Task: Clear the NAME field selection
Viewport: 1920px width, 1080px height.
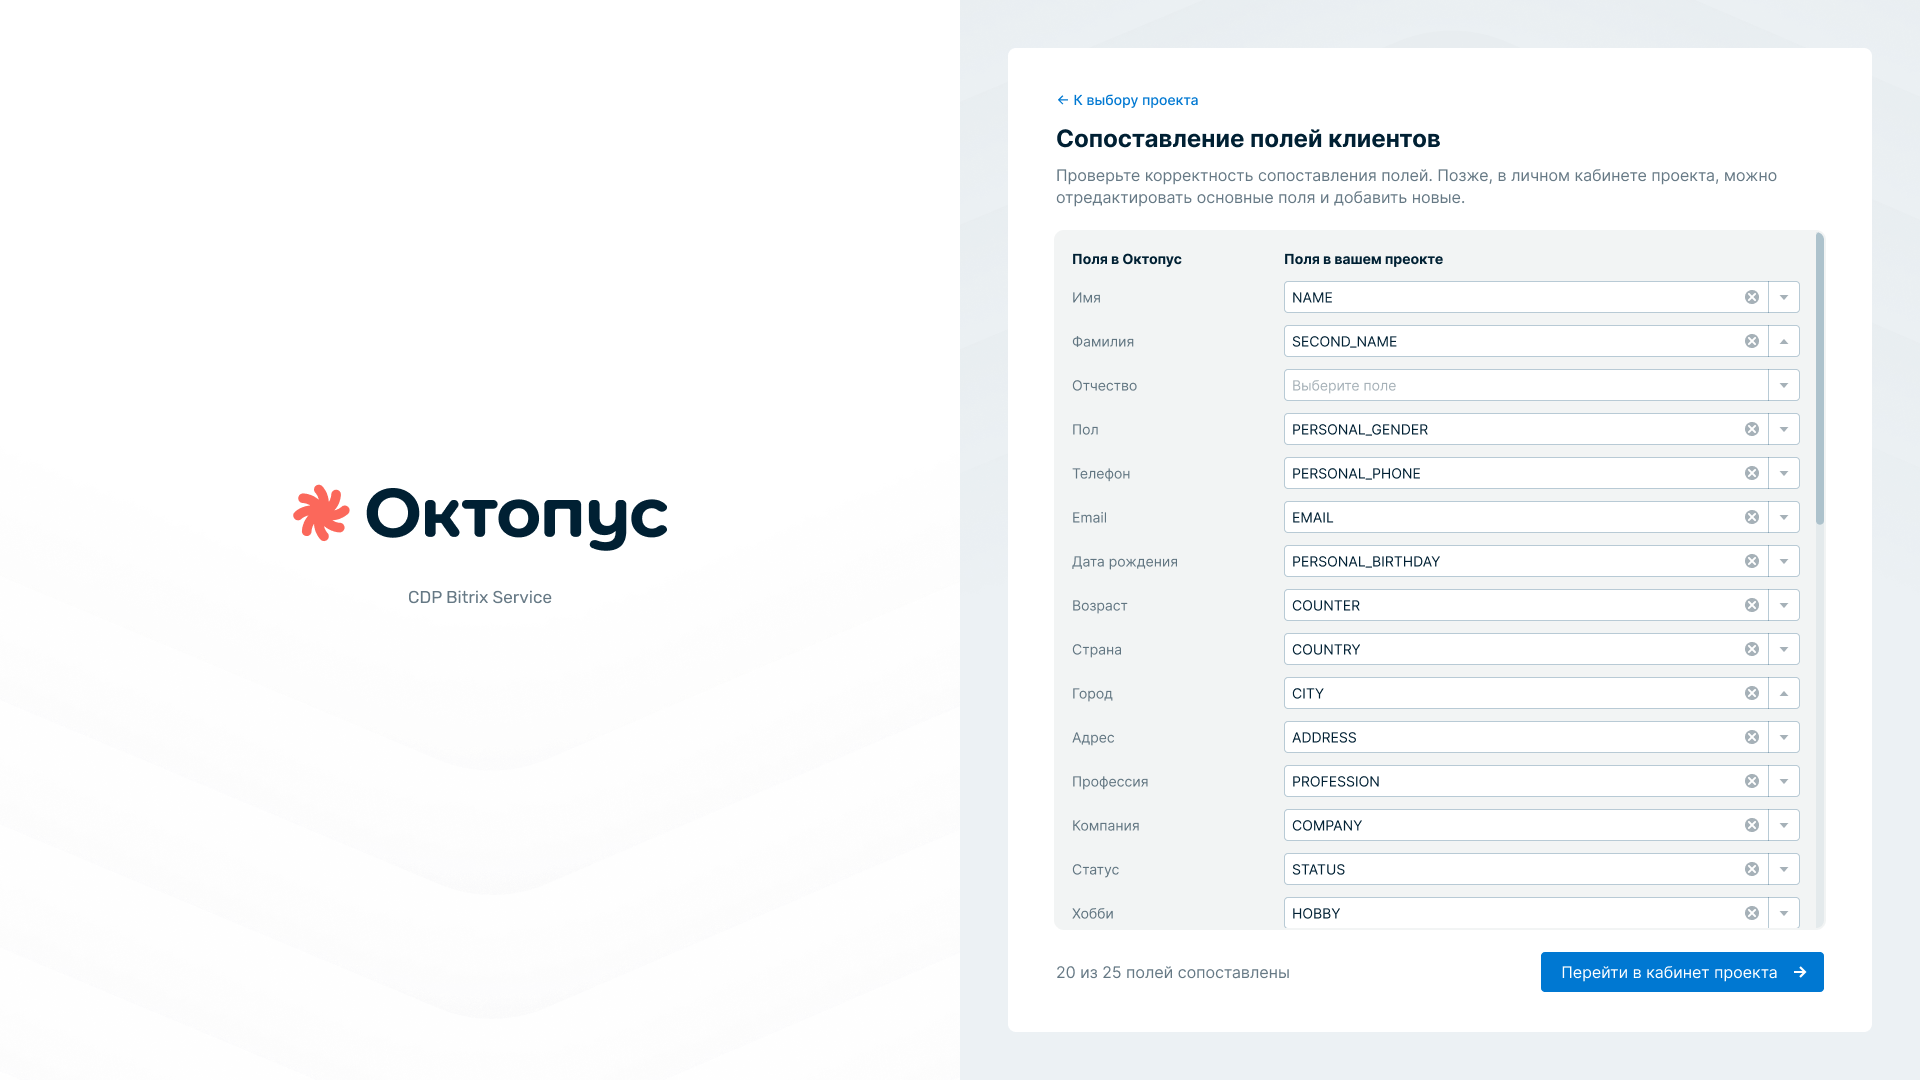Action: click(1752, 297)
